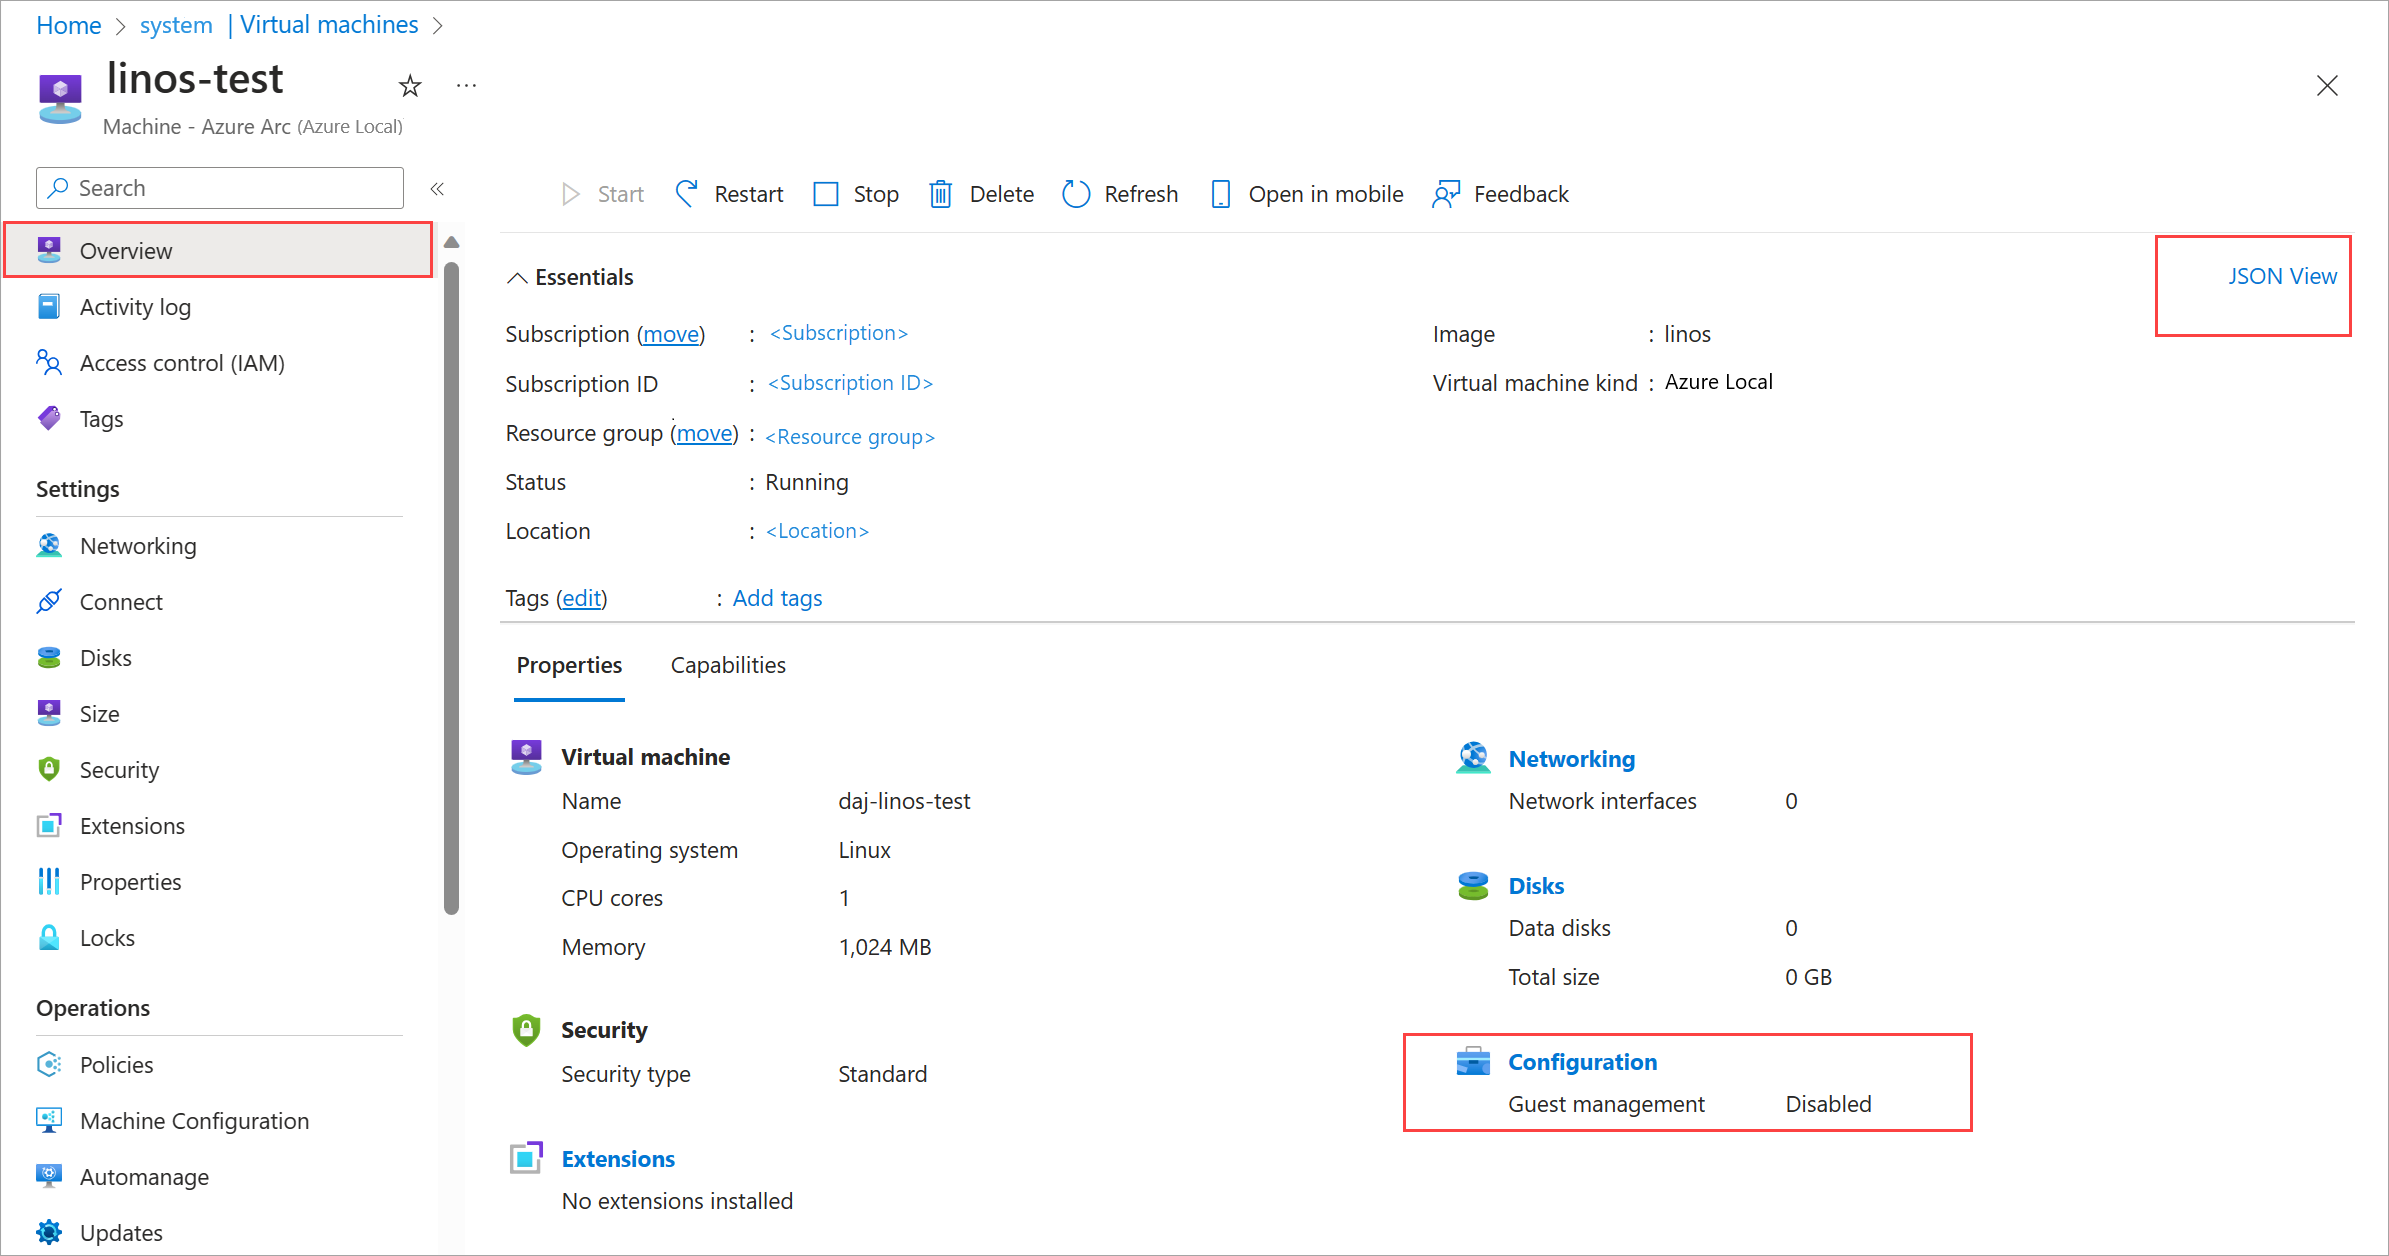The height and width of the screenshot is (1256, 2389).
Task: Click the Open in mobile icon
Action: (x=1220, y=193)
